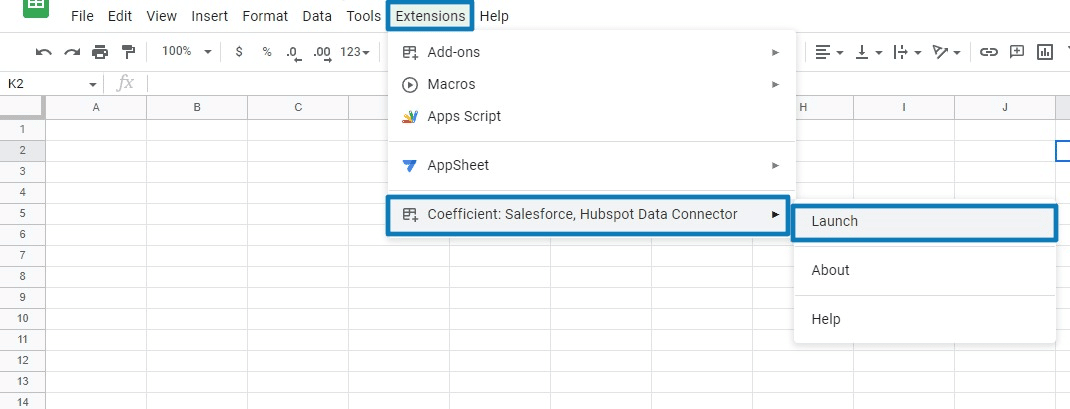Click the Insert link icon

click(989, 52)
